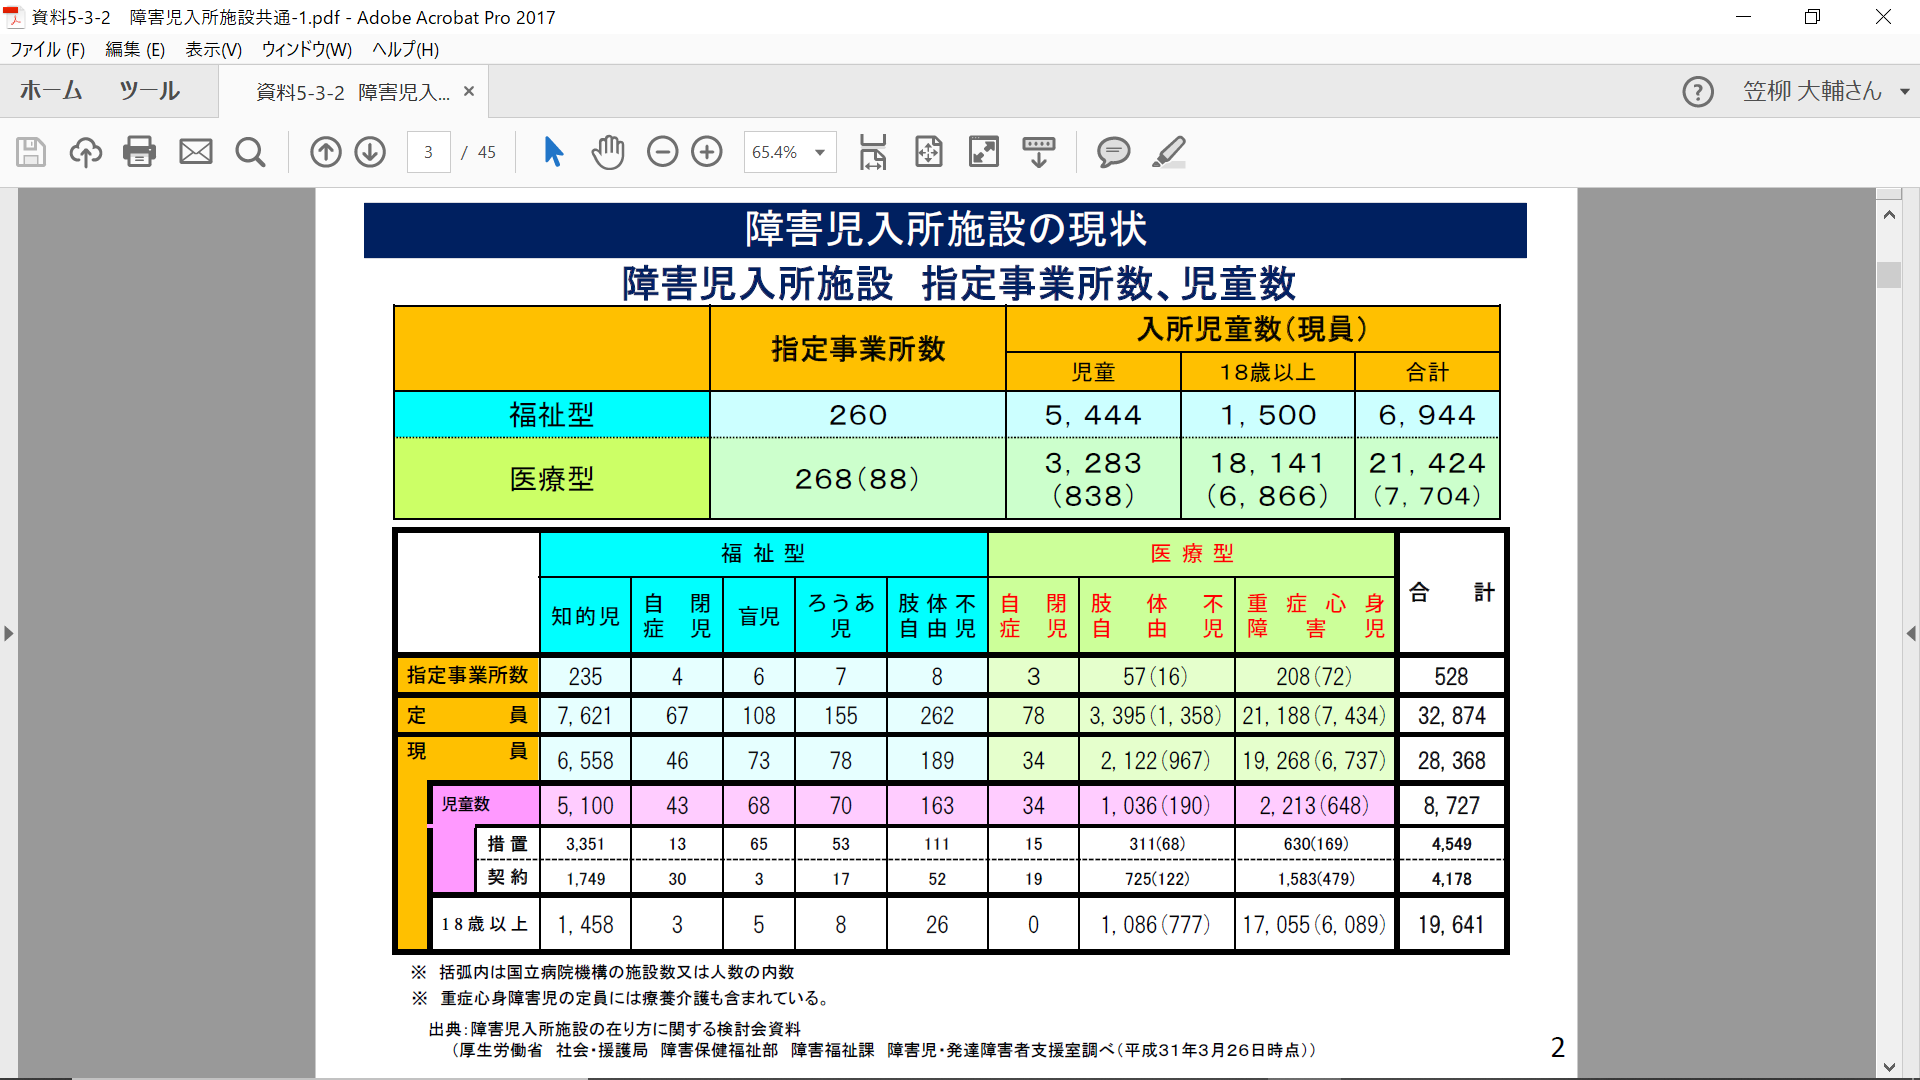The image size is (1920, 1080).
Task: Open the ウィンドウ(W) menu
Action: click(x=307, y=49)
